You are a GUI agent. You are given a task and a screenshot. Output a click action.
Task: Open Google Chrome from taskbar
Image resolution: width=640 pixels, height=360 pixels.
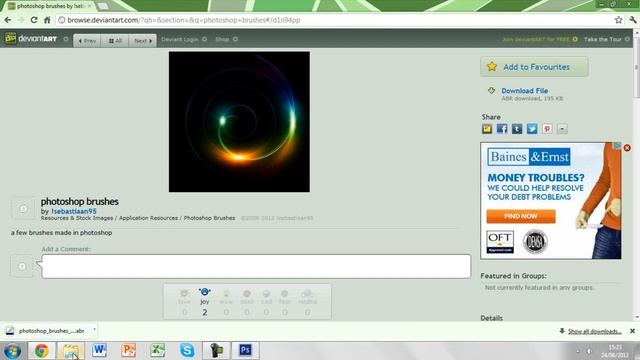(41, 351)
